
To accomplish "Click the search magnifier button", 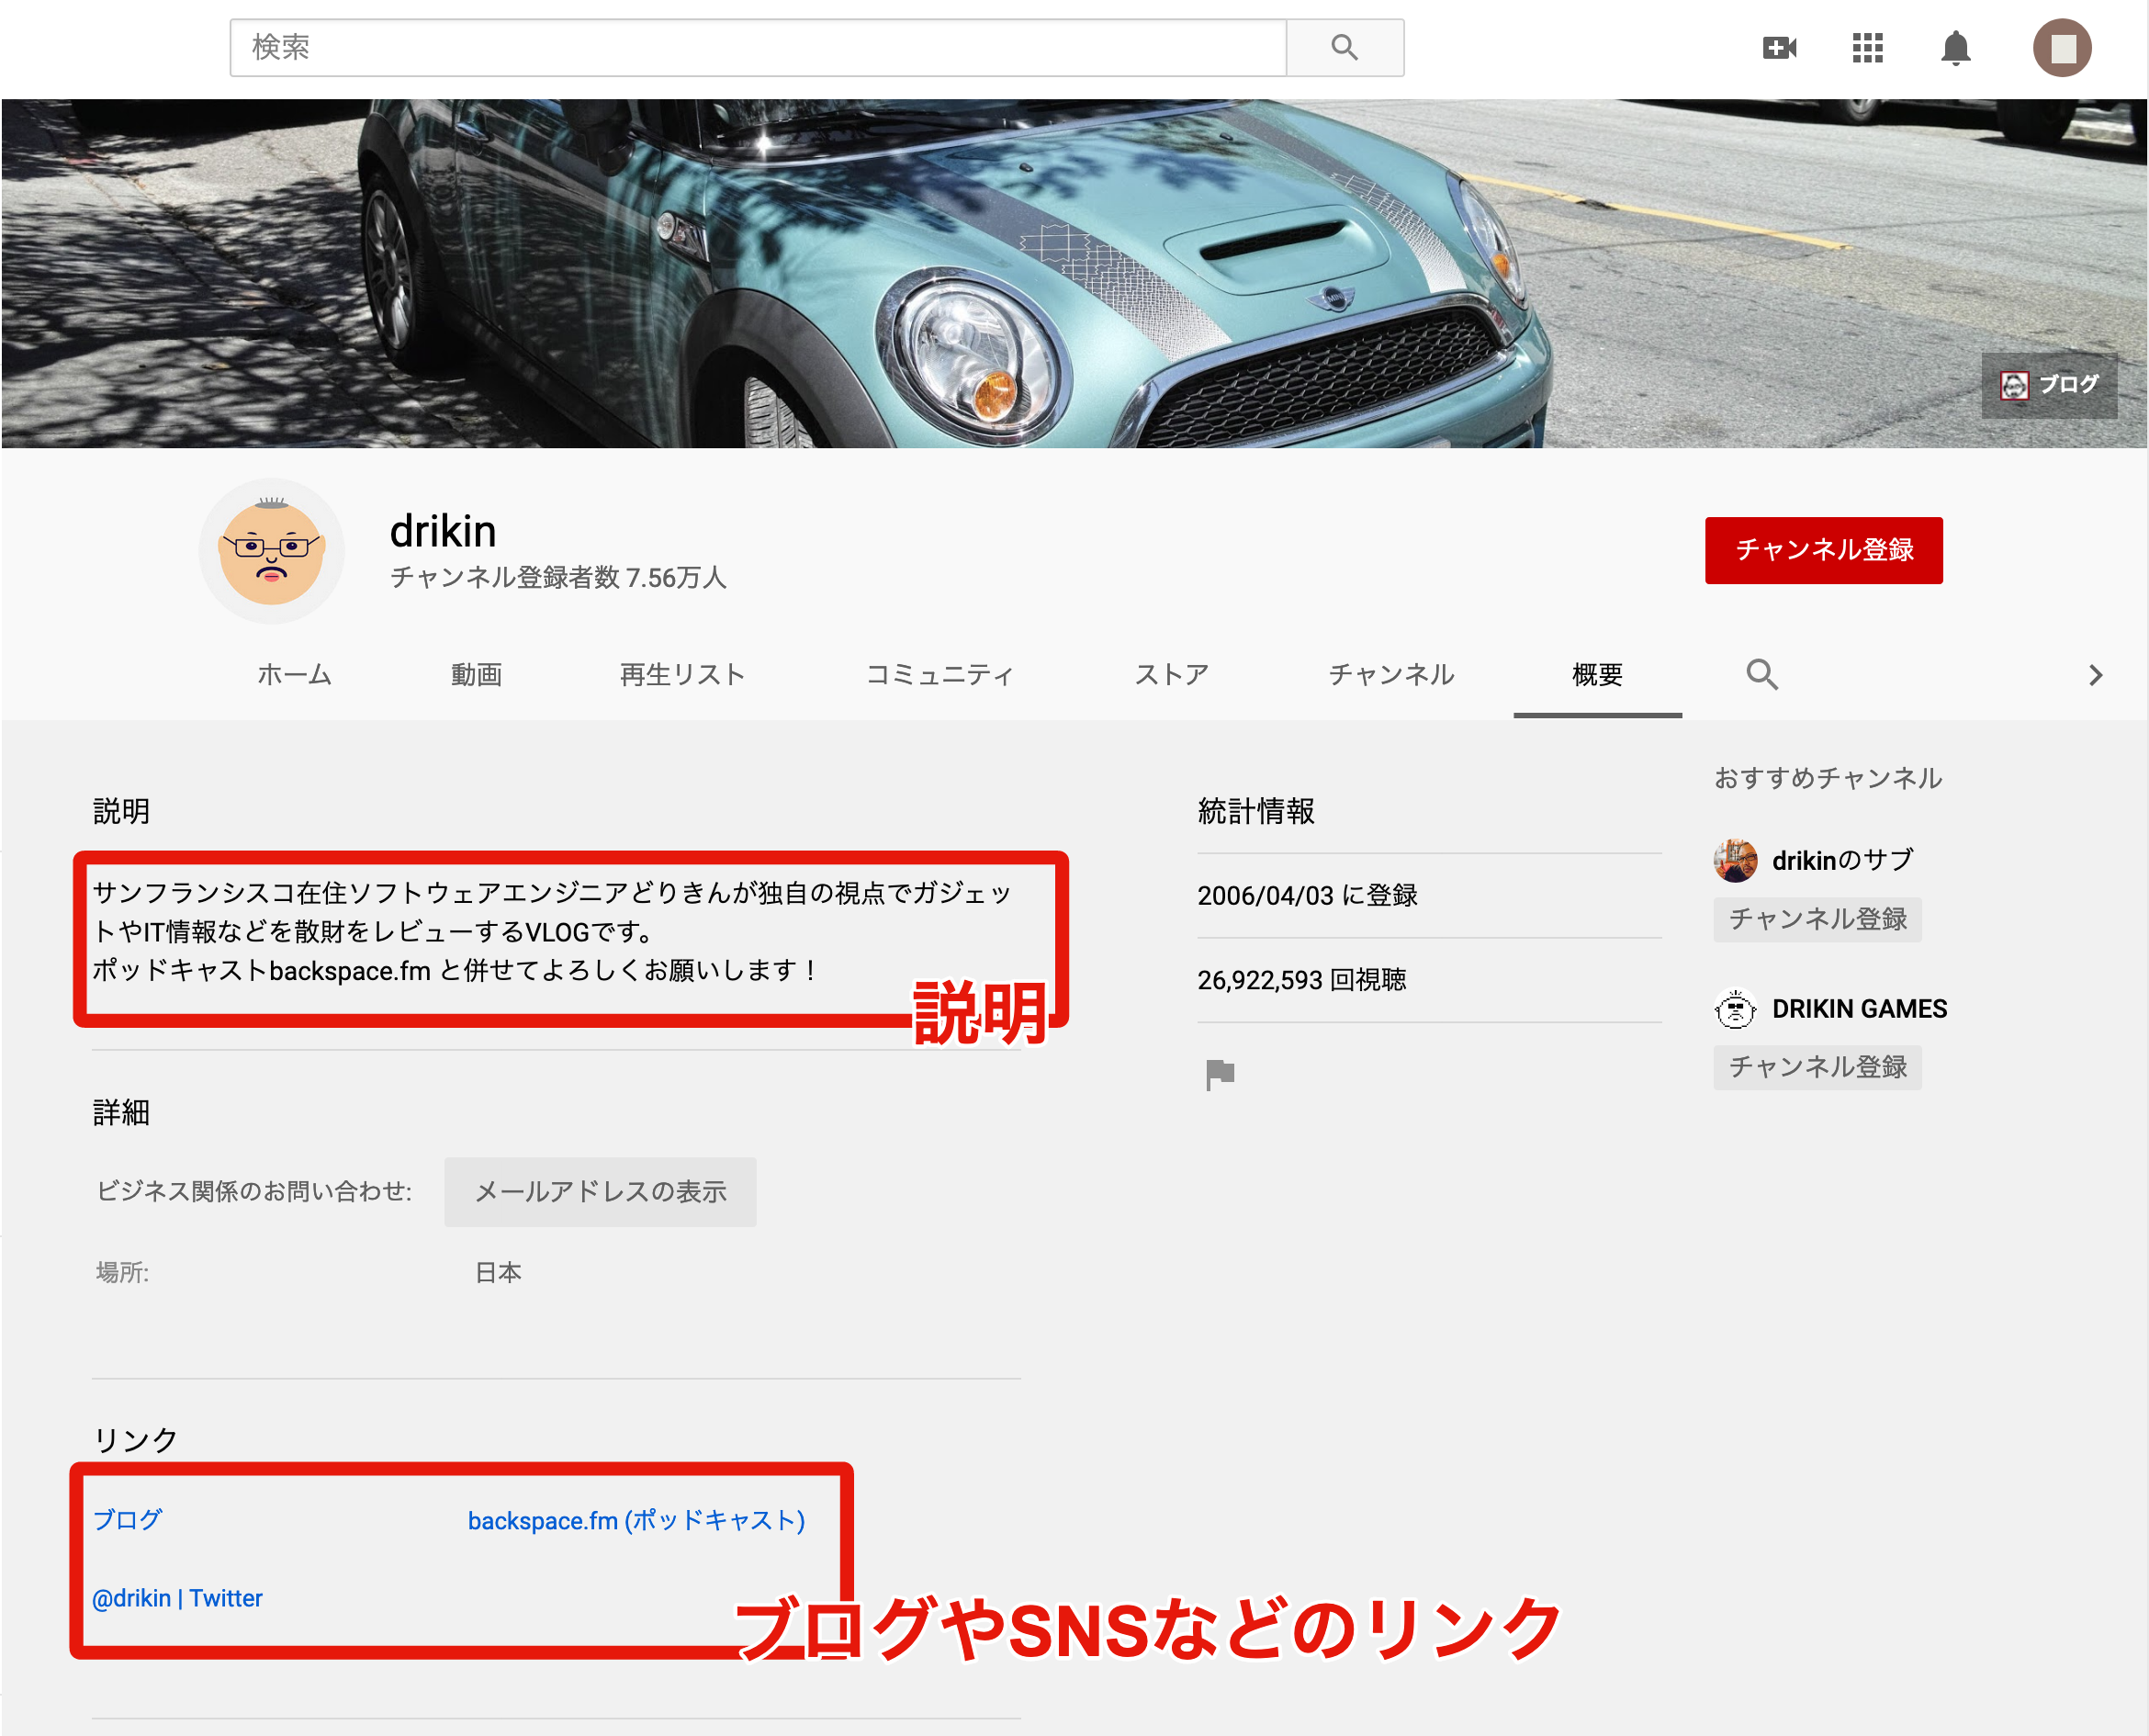I will 1344,47.
